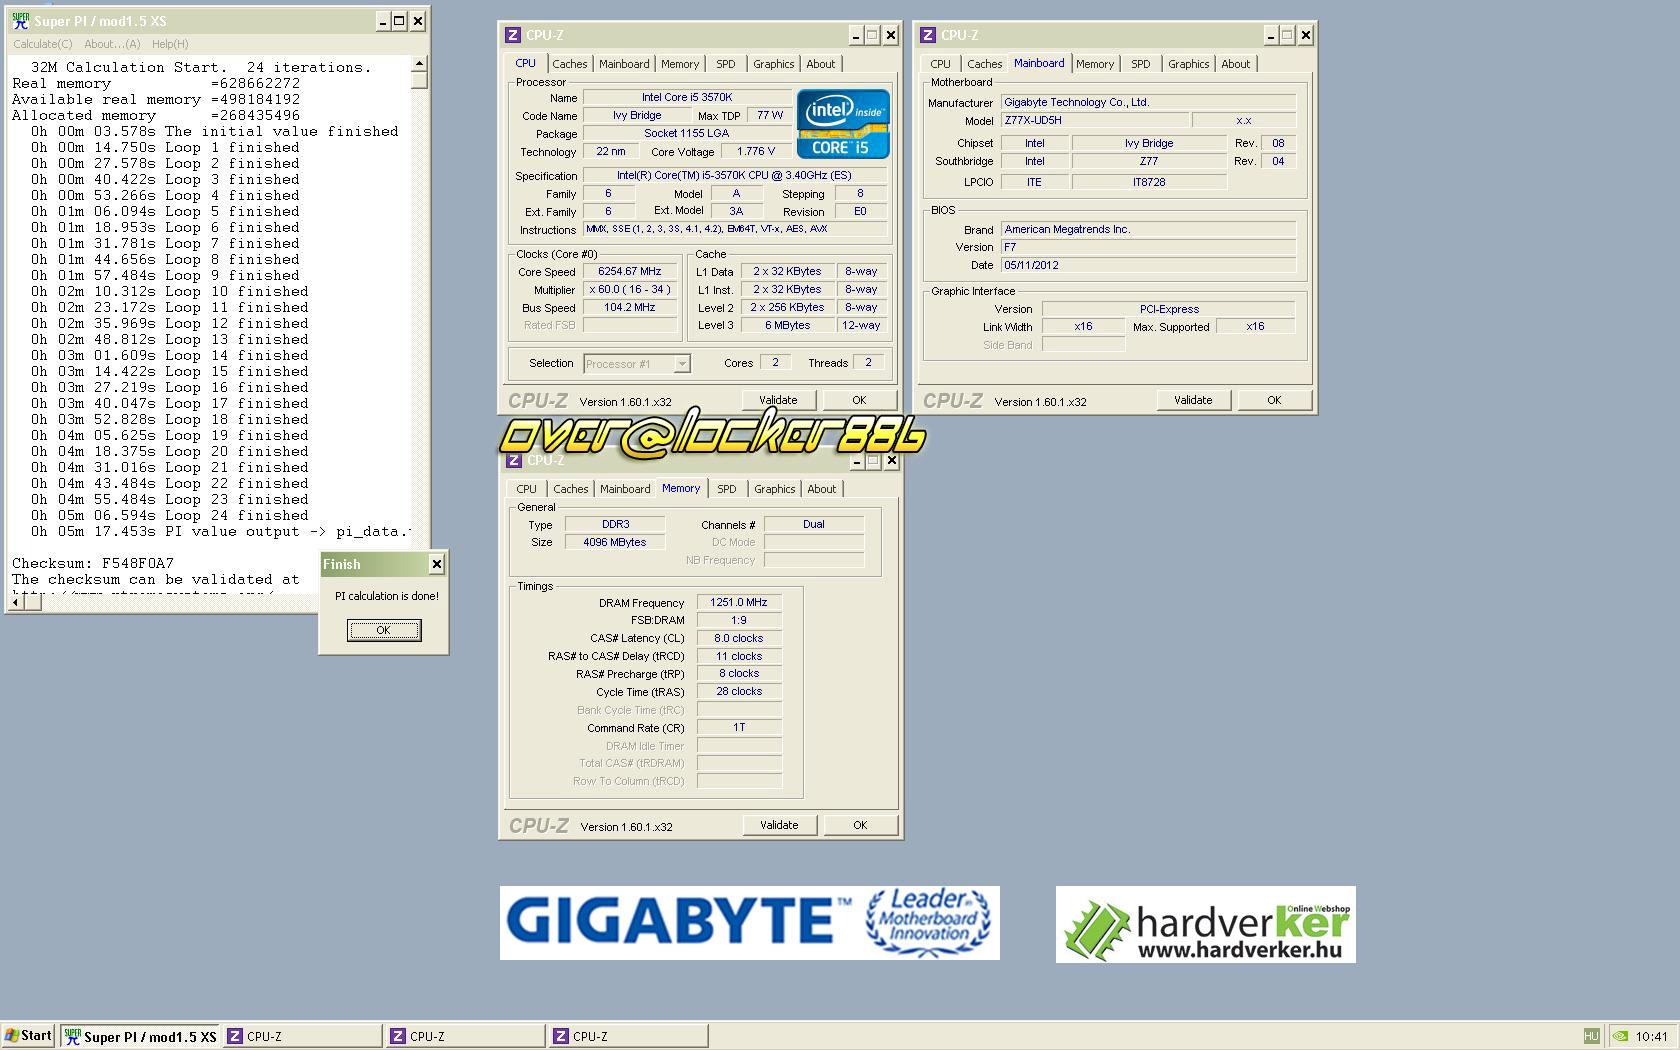This screenshot has width=1680, height=1050.
Task: Click the CPU-Z icon in CPU window title bar
Action: point(513,35)
